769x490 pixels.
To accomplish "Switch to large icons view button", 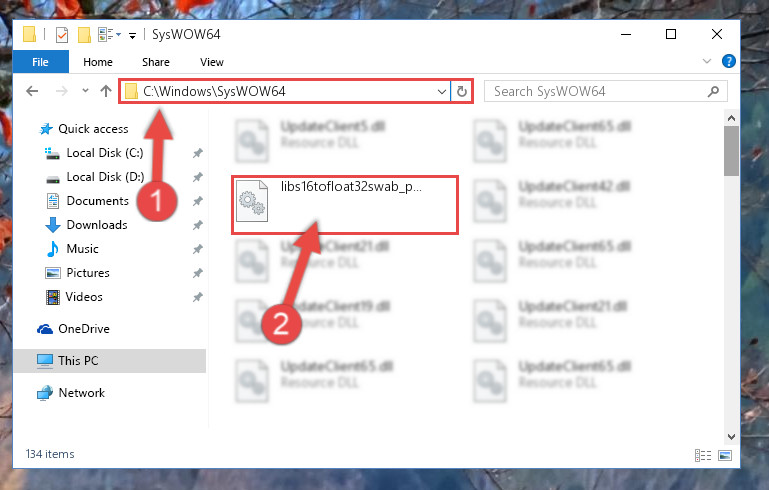I will pyautogui.click(x=725, y=455).
